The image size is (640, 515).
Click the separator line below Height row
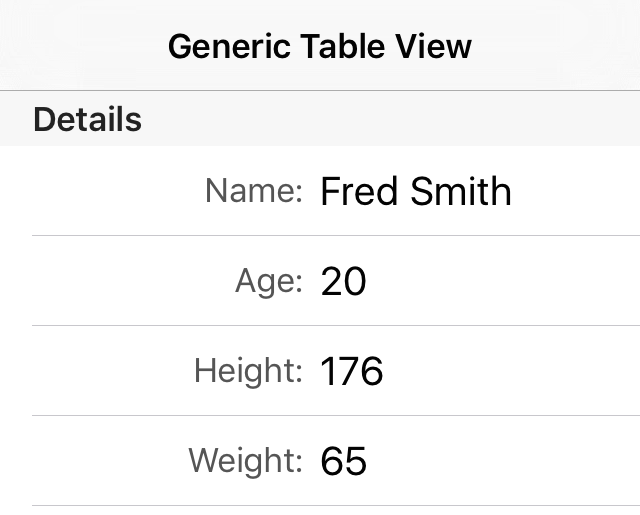point(336,416)
